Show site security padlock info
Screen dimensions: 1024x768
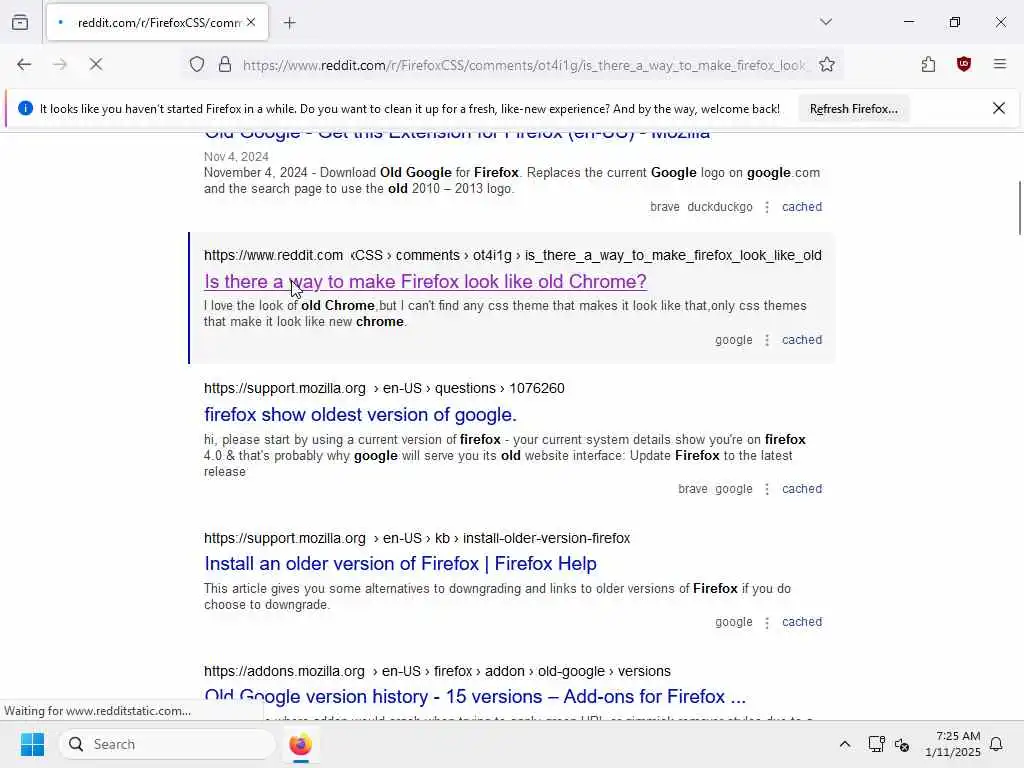(x=225, y=65)
